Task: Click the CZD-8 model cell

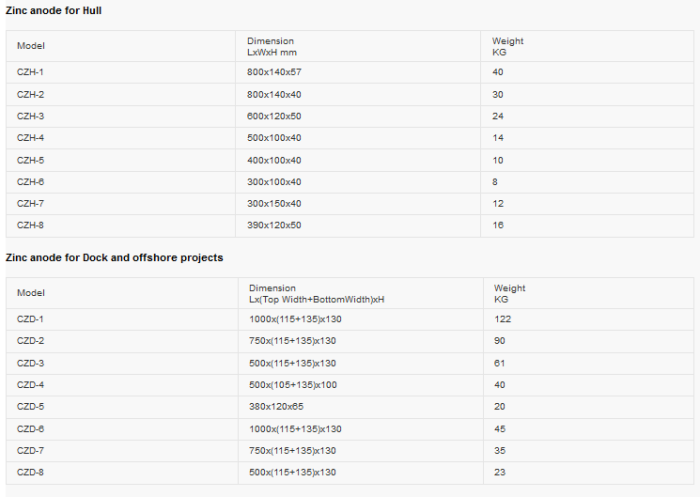Action: point(31,473)
